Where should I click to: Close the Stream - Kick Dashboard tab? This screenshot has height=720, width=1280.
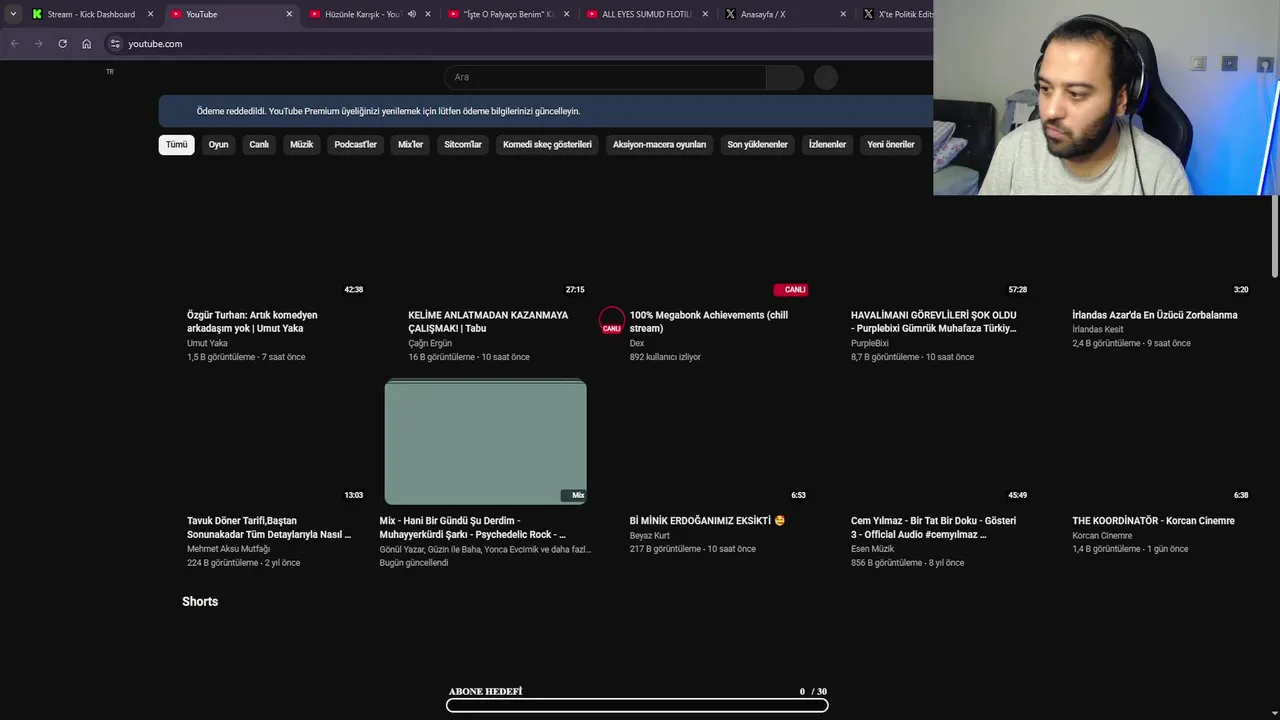click(151, 14)
